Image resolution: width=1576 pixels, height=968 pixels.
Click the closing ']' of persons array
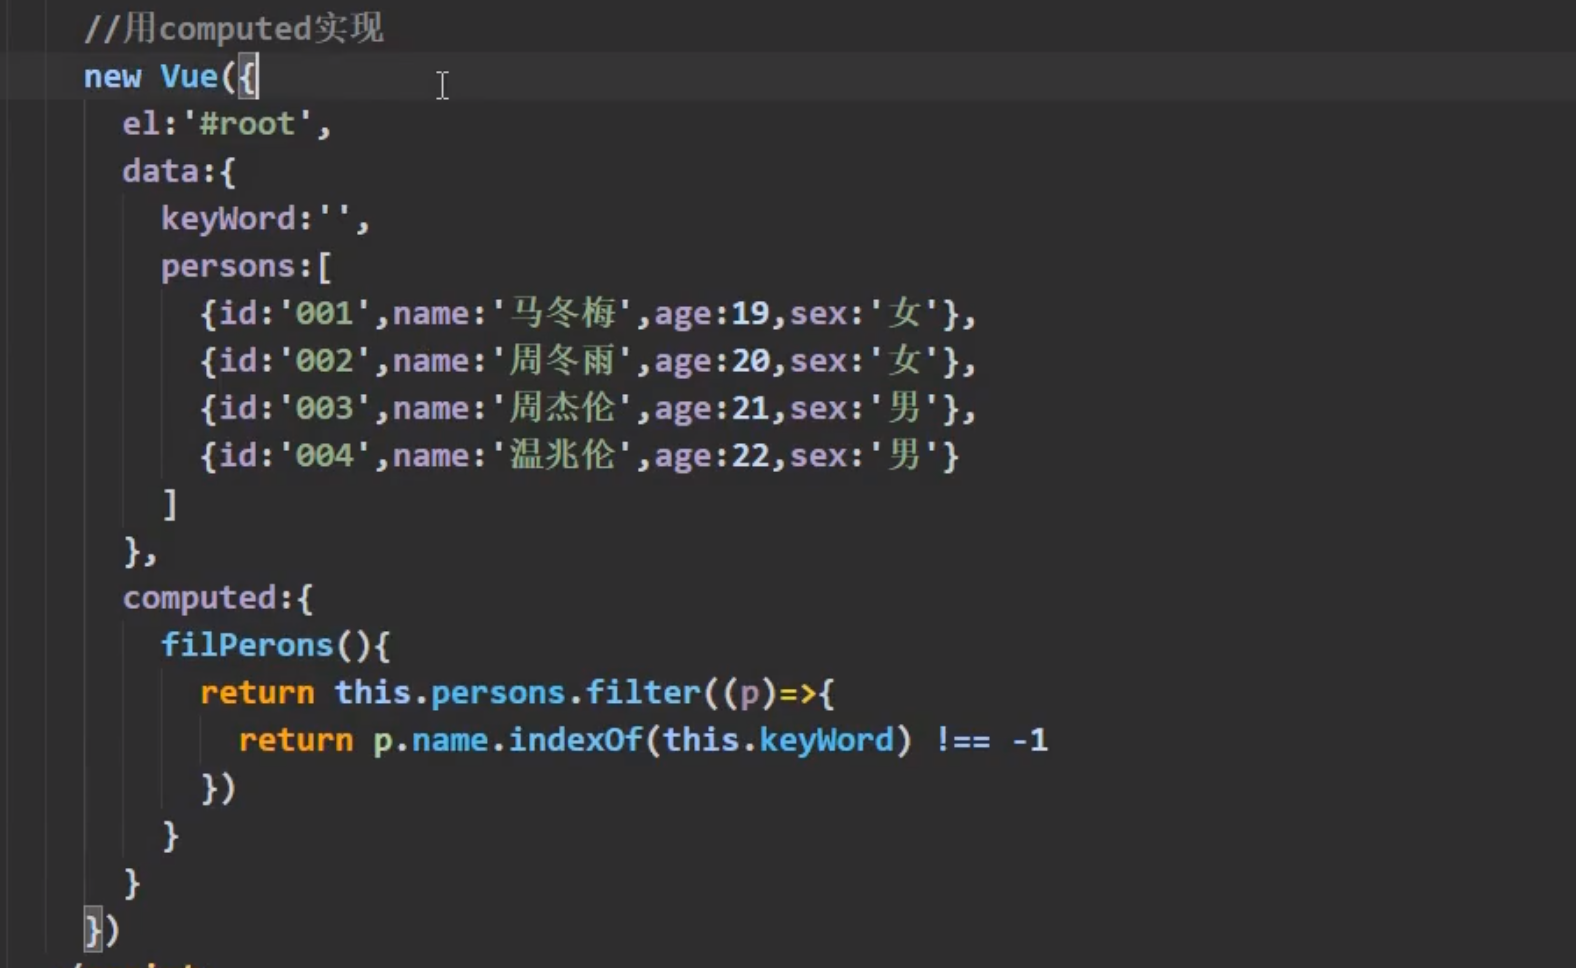pyautogui.click(x=170, y=503)
